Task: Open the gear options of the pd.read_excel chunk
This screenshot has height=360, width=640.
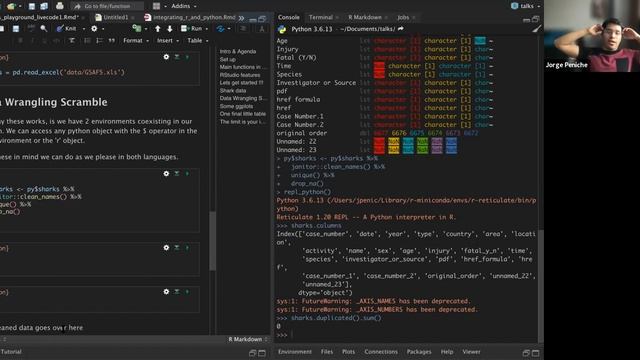Action: (x=166, y=57)
